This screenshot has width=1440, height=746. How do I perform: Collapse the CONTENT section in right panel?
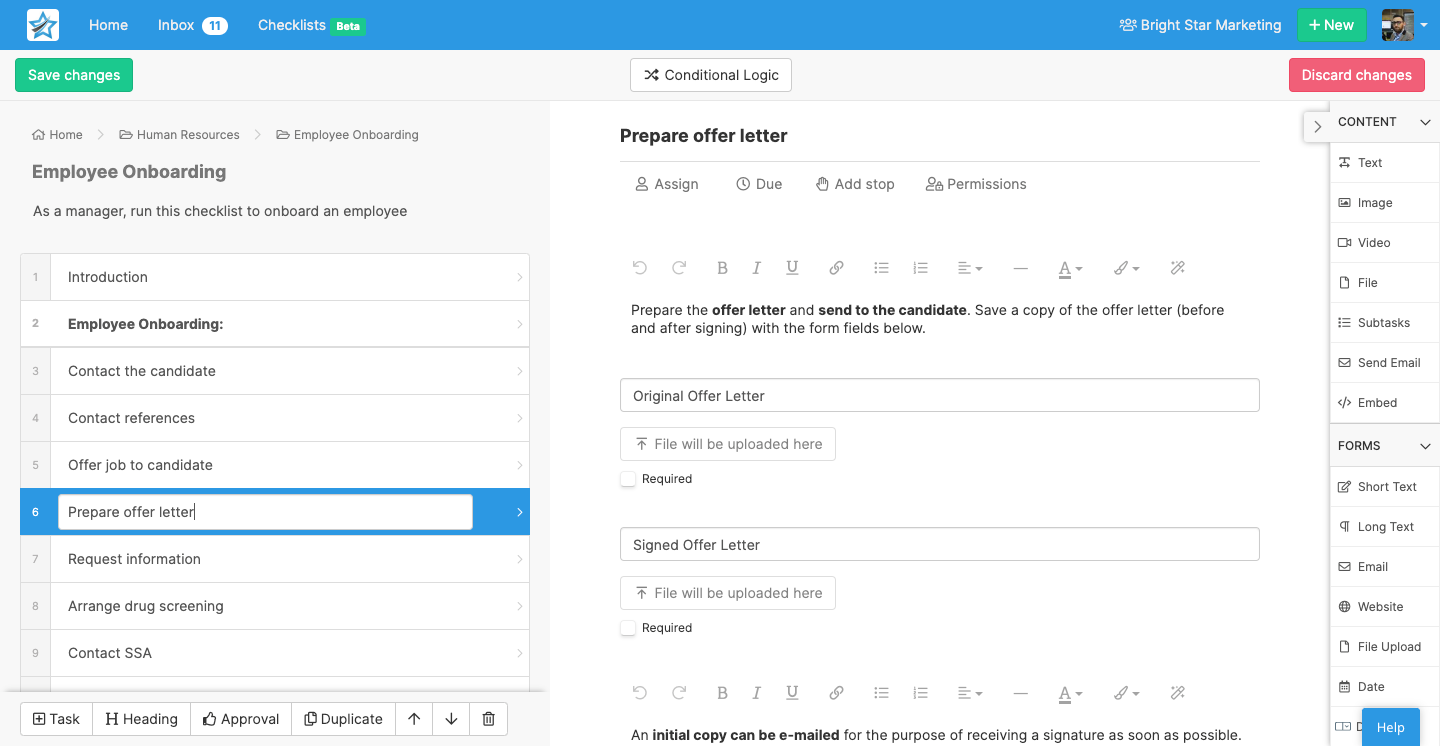(1425, 122)
